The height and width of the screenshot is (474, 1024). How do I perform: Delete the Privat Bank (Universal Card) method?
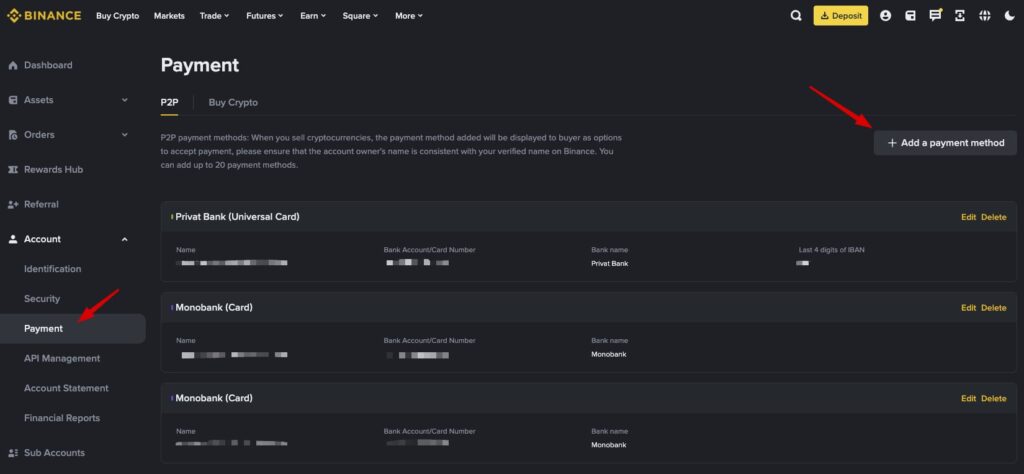[x=993, y=217]
